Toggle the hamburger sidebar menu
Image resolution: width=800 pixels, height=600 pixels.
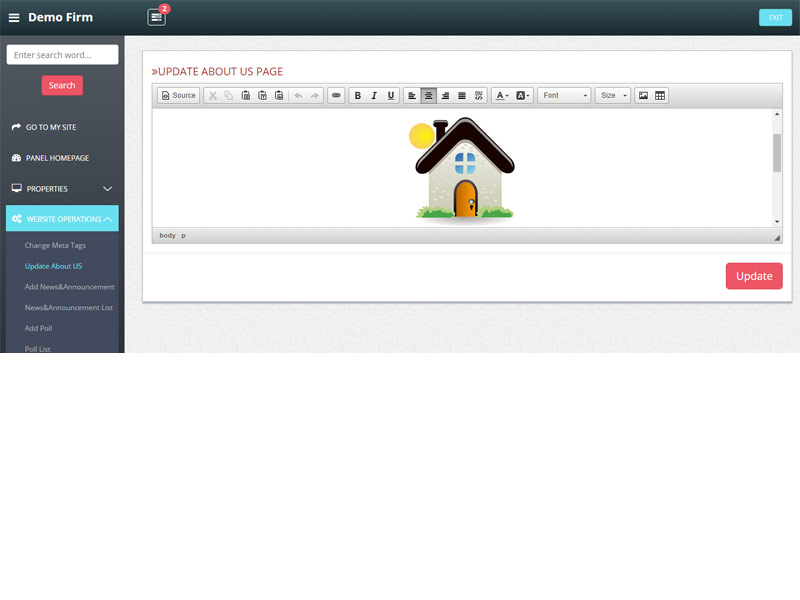14,17
